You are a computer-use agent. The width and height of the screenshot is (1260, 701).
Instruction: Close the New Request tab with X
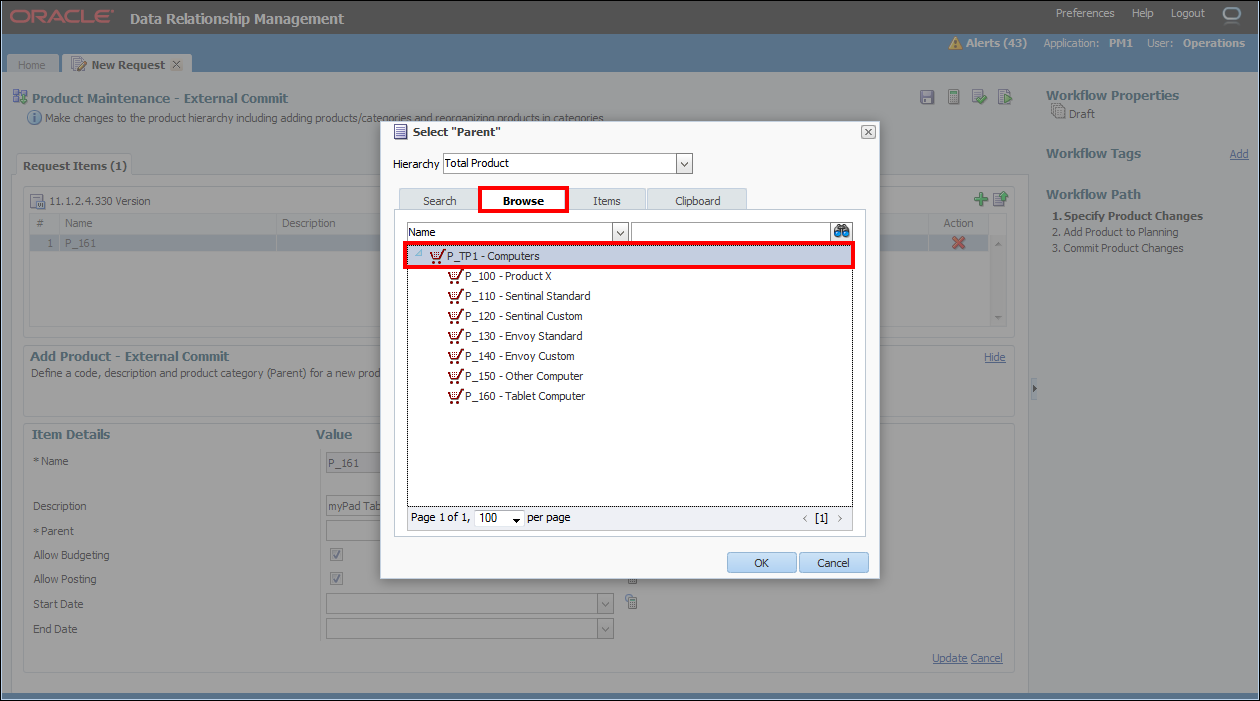pyautogui.click(x=176, y=64)
